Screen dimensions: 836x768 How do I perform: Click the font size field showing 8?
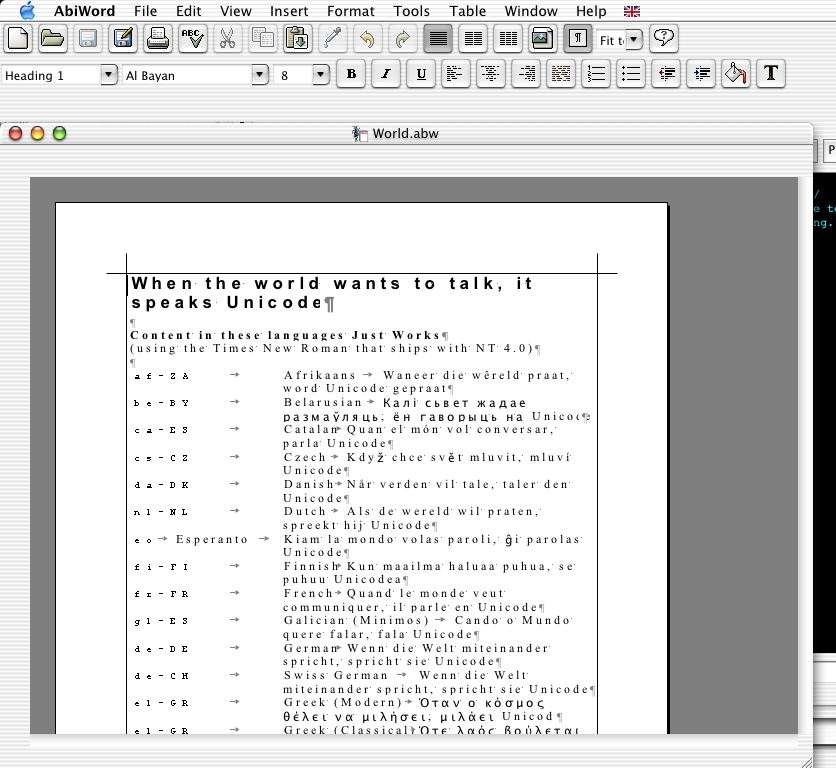coord(294,75)
